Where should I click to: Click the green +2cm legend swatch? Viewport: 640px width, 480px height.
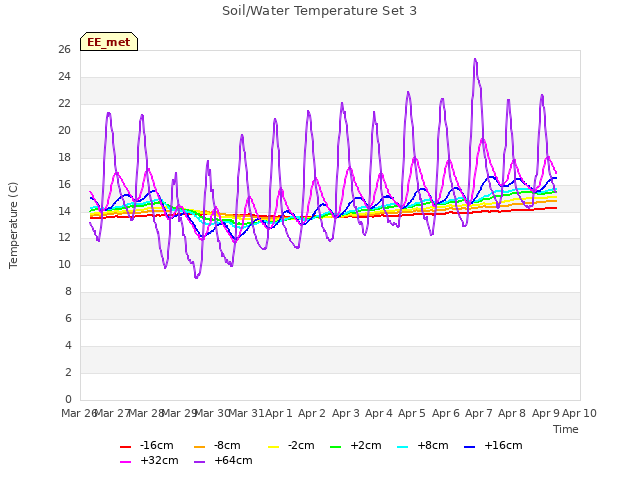click(x=336, y=447)
